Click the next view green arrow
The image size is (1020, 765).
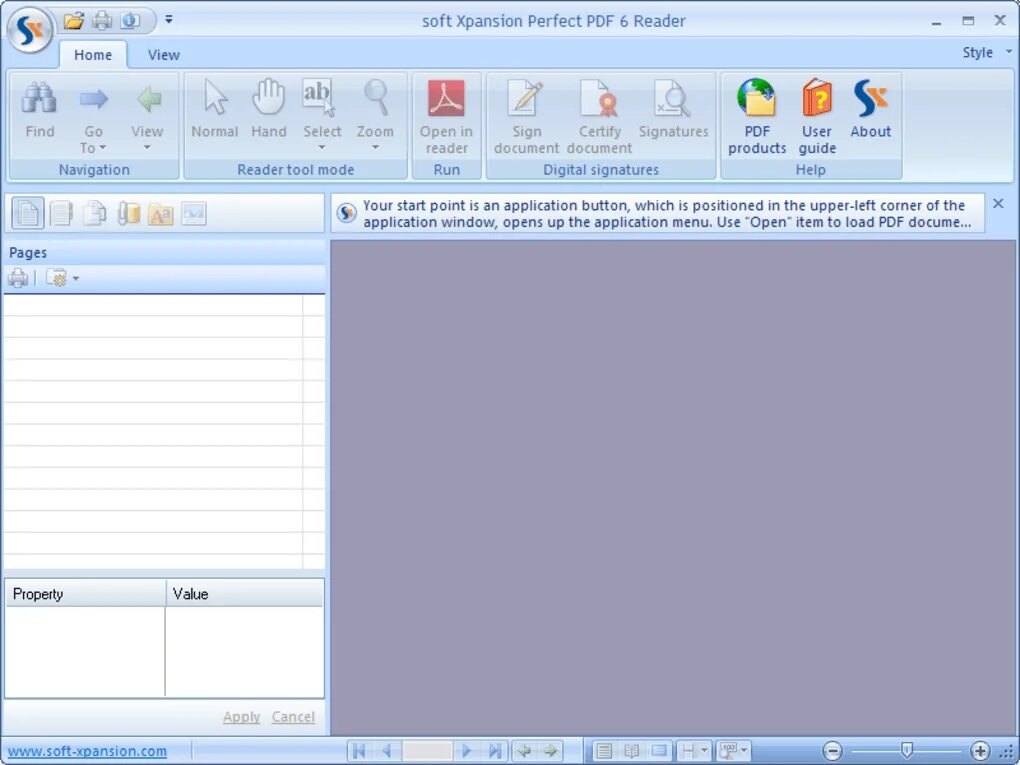[550, 751]
